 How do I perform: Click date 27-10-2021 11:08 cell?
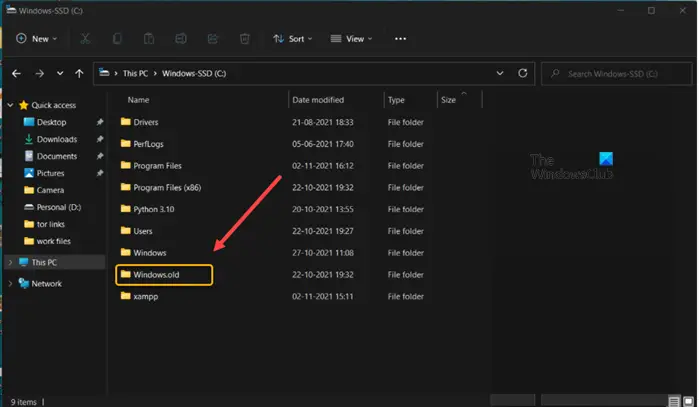[x=322, y=253]
